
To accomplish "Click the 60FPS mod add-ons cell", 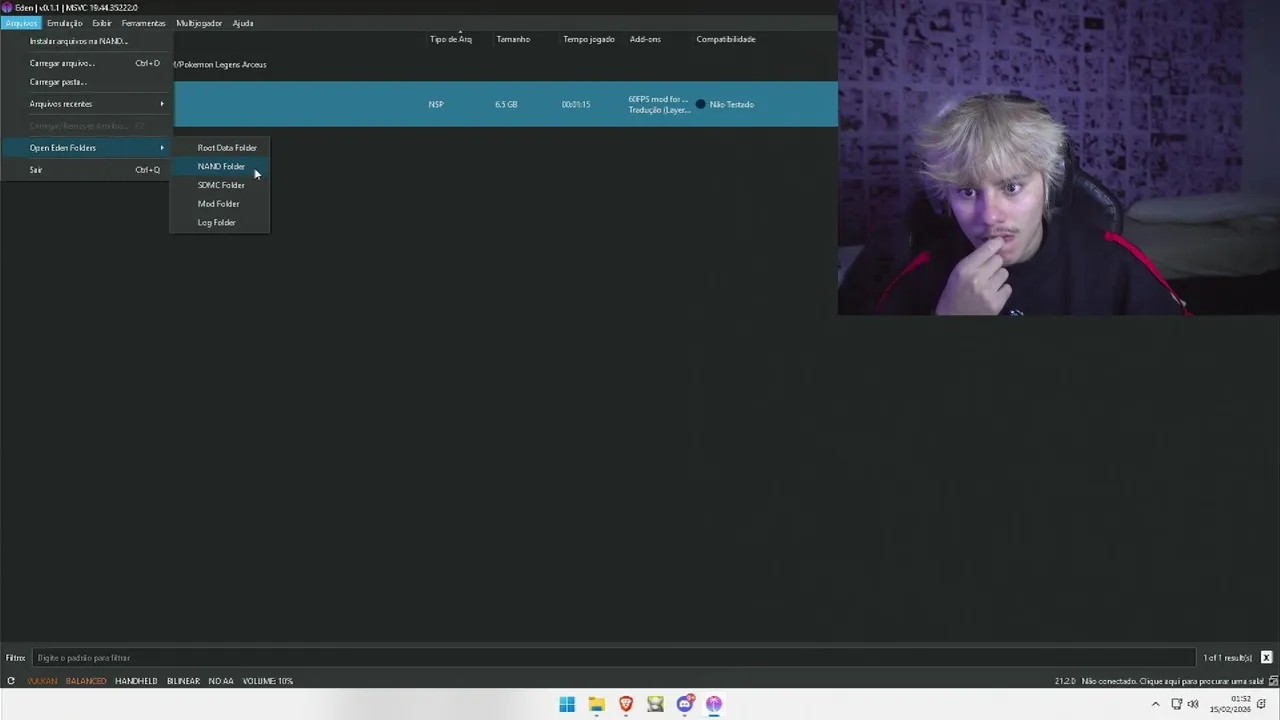I will tap(659, 104).
